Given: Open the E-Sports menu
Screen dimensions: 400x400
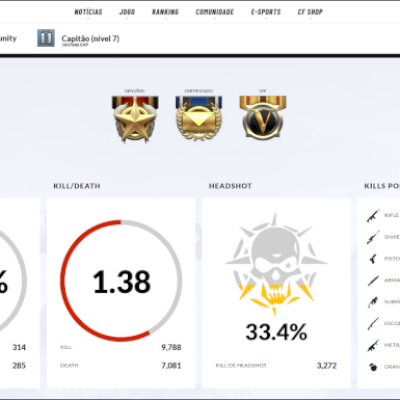Looking at the screenshot, I should click(266, 12).
